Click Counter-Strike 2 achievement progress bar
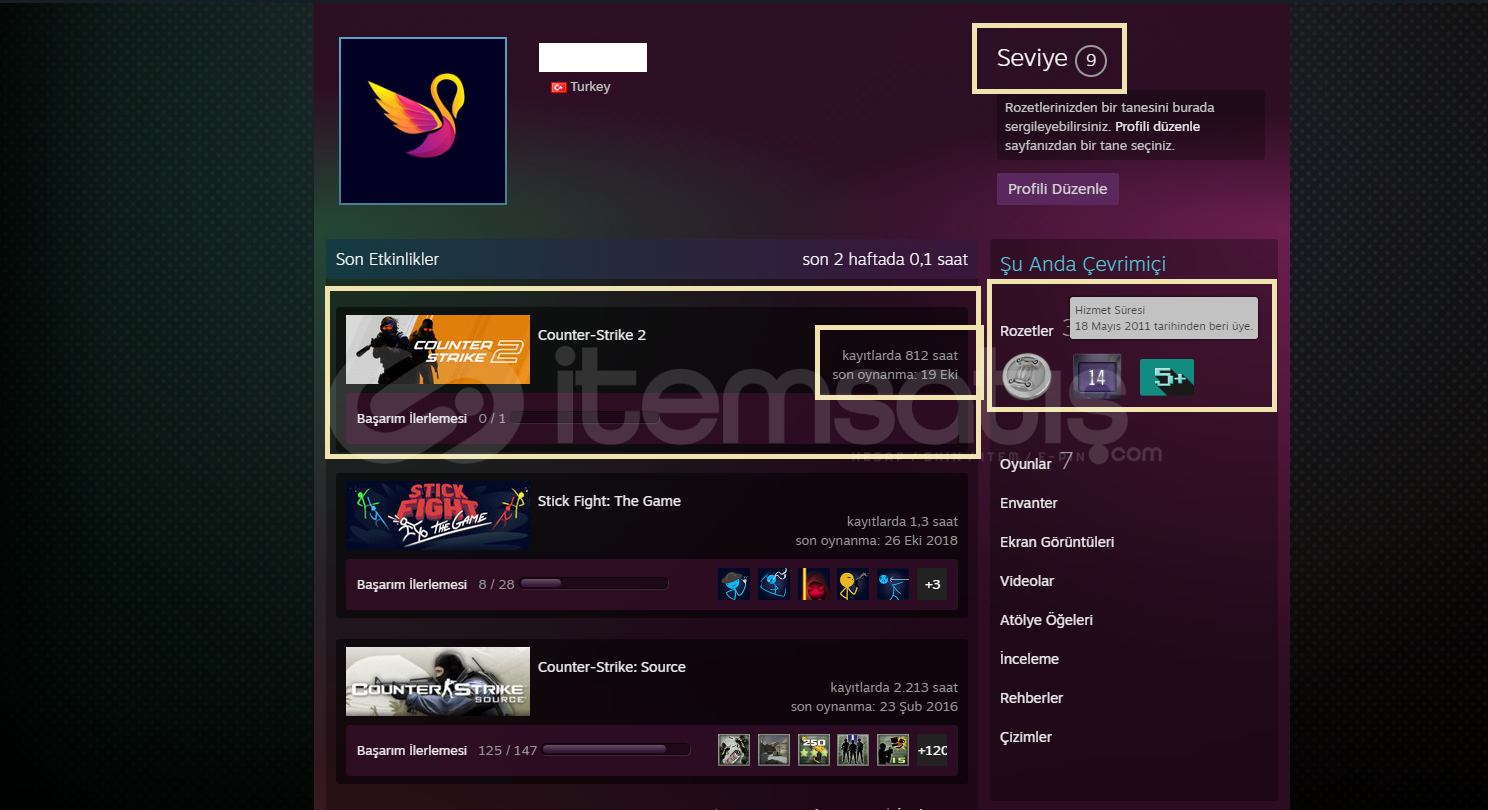Image resolution: width=1488 pixels, height=810 pixels. tap(585, 418)
